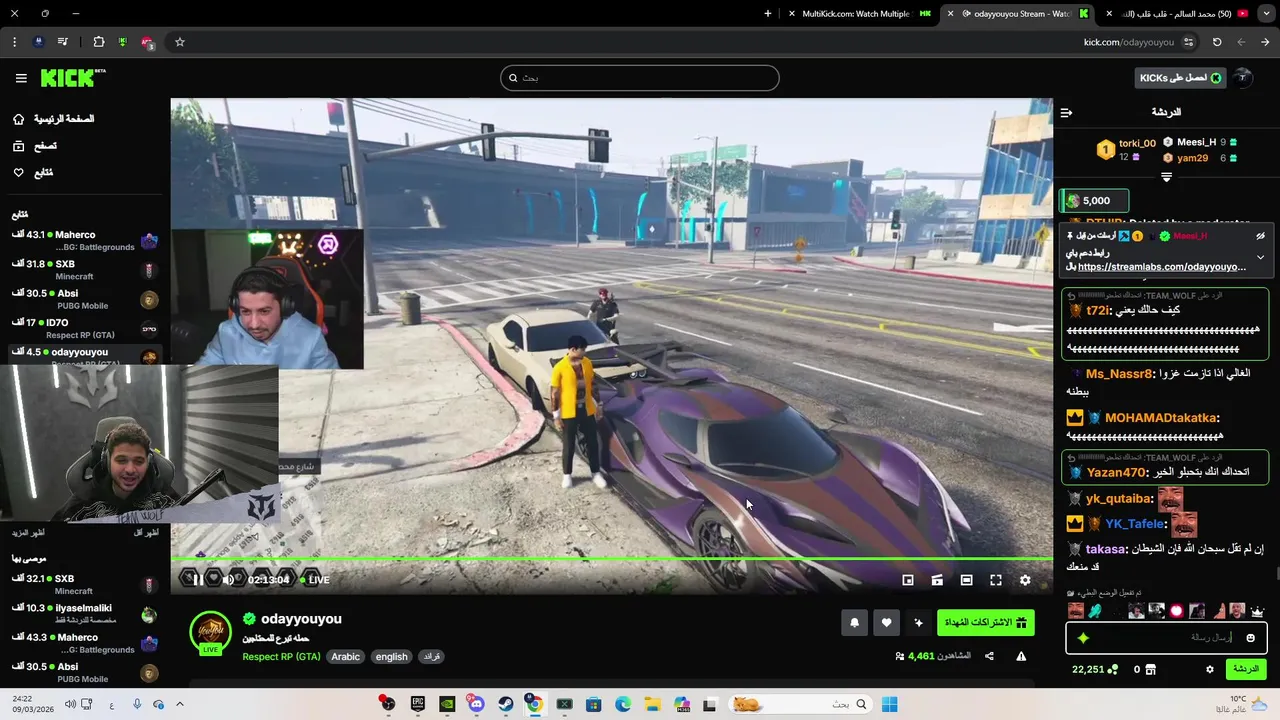1280x720 pixels.
Task: Open the Kick hamburger menu
Action: click(x=21, y=78)
